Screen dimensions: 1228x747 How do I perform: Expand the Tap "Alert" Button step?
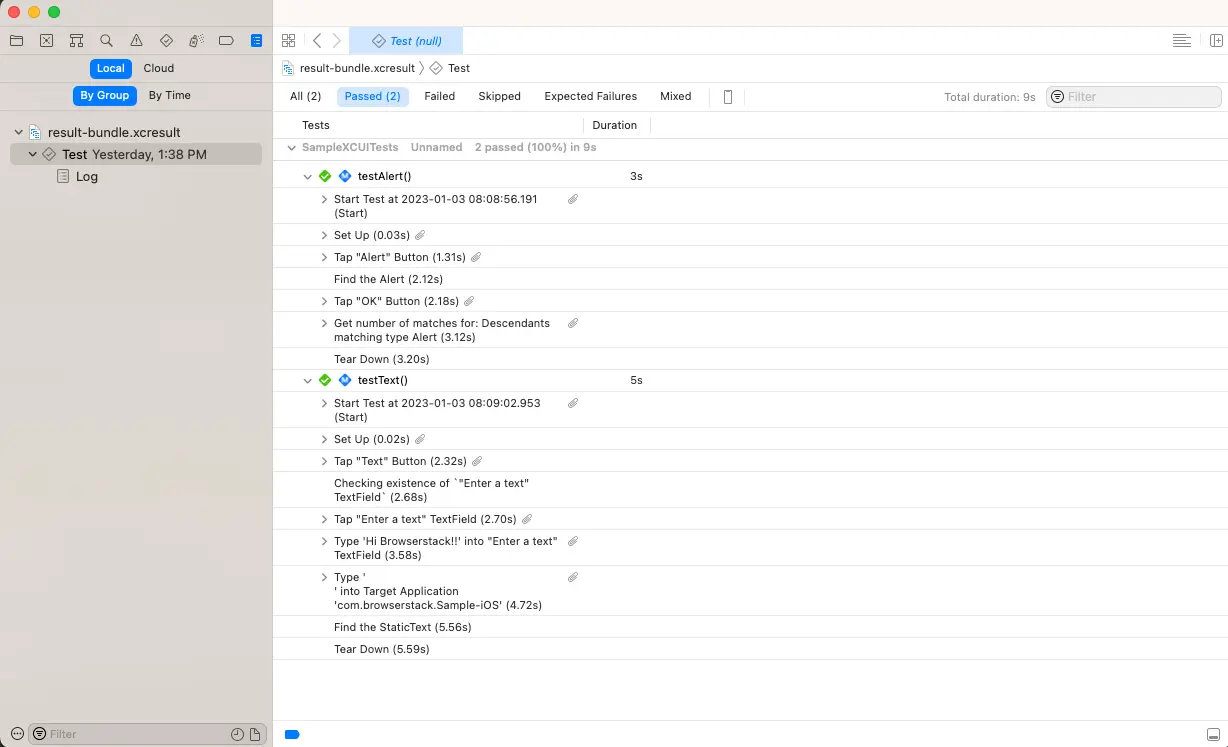pyautogui.click(x=324, y=257)
